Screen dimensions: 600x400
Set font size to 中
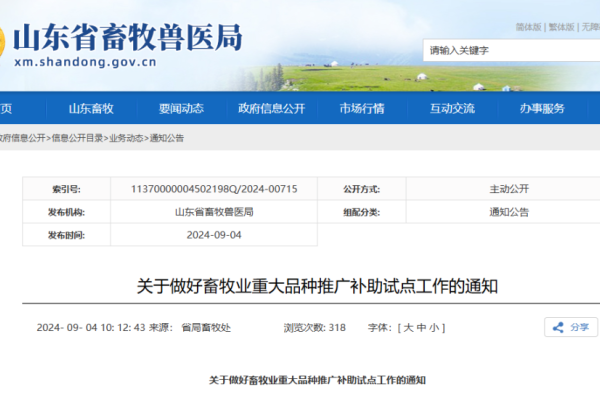(421, 328)
